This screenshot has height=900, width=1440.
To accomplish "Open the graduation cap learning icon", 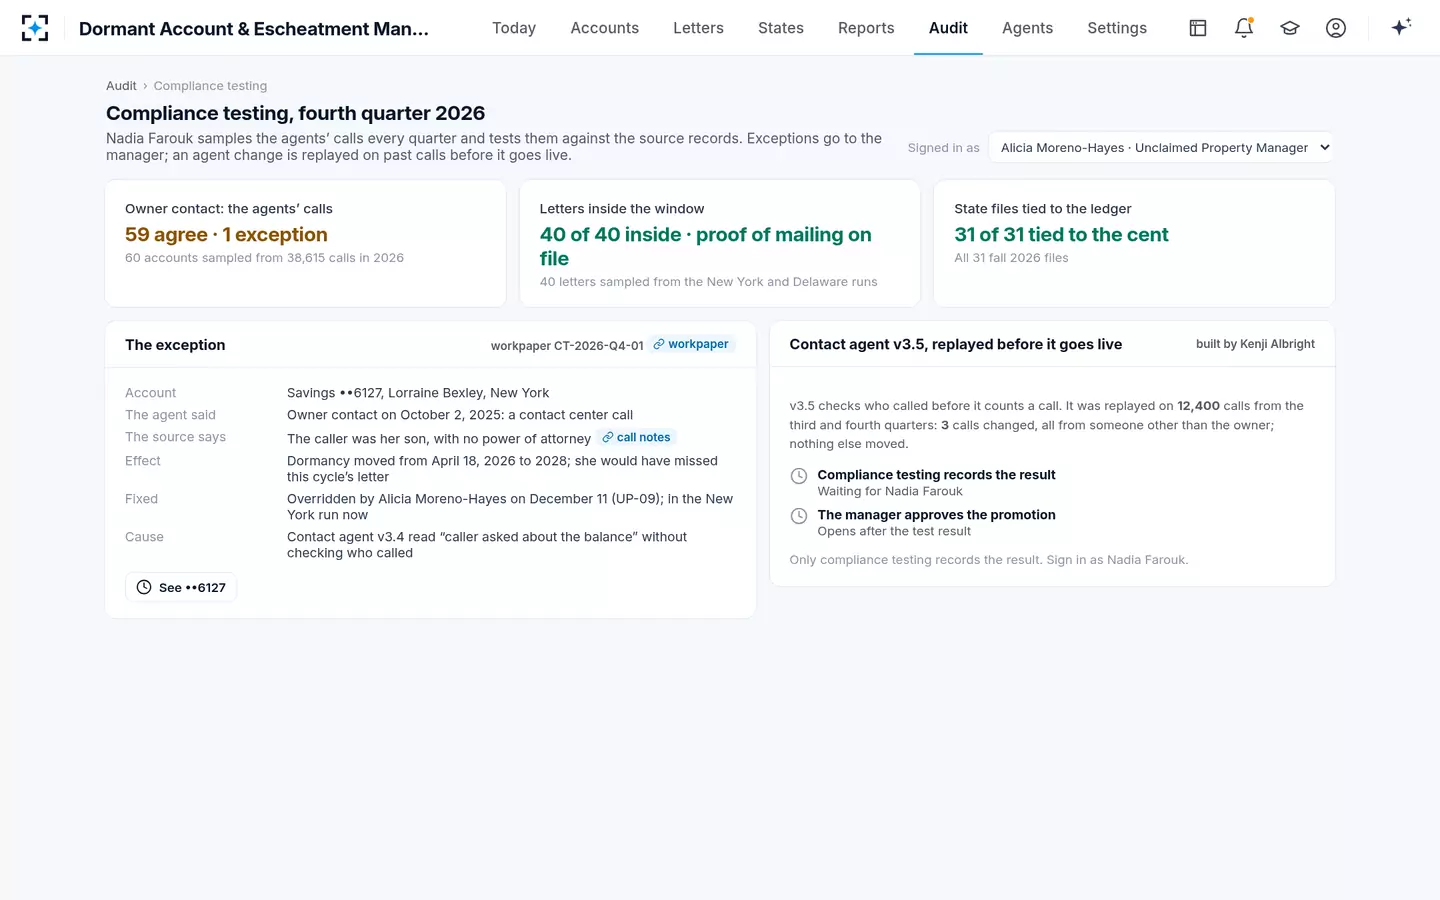I will [1290, 28].
